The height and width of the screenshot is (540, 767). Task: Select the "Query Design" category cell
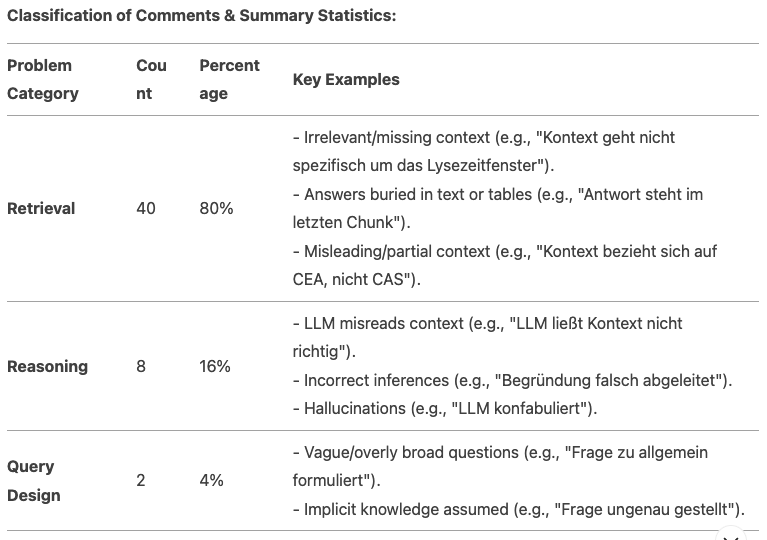point(33,481)
